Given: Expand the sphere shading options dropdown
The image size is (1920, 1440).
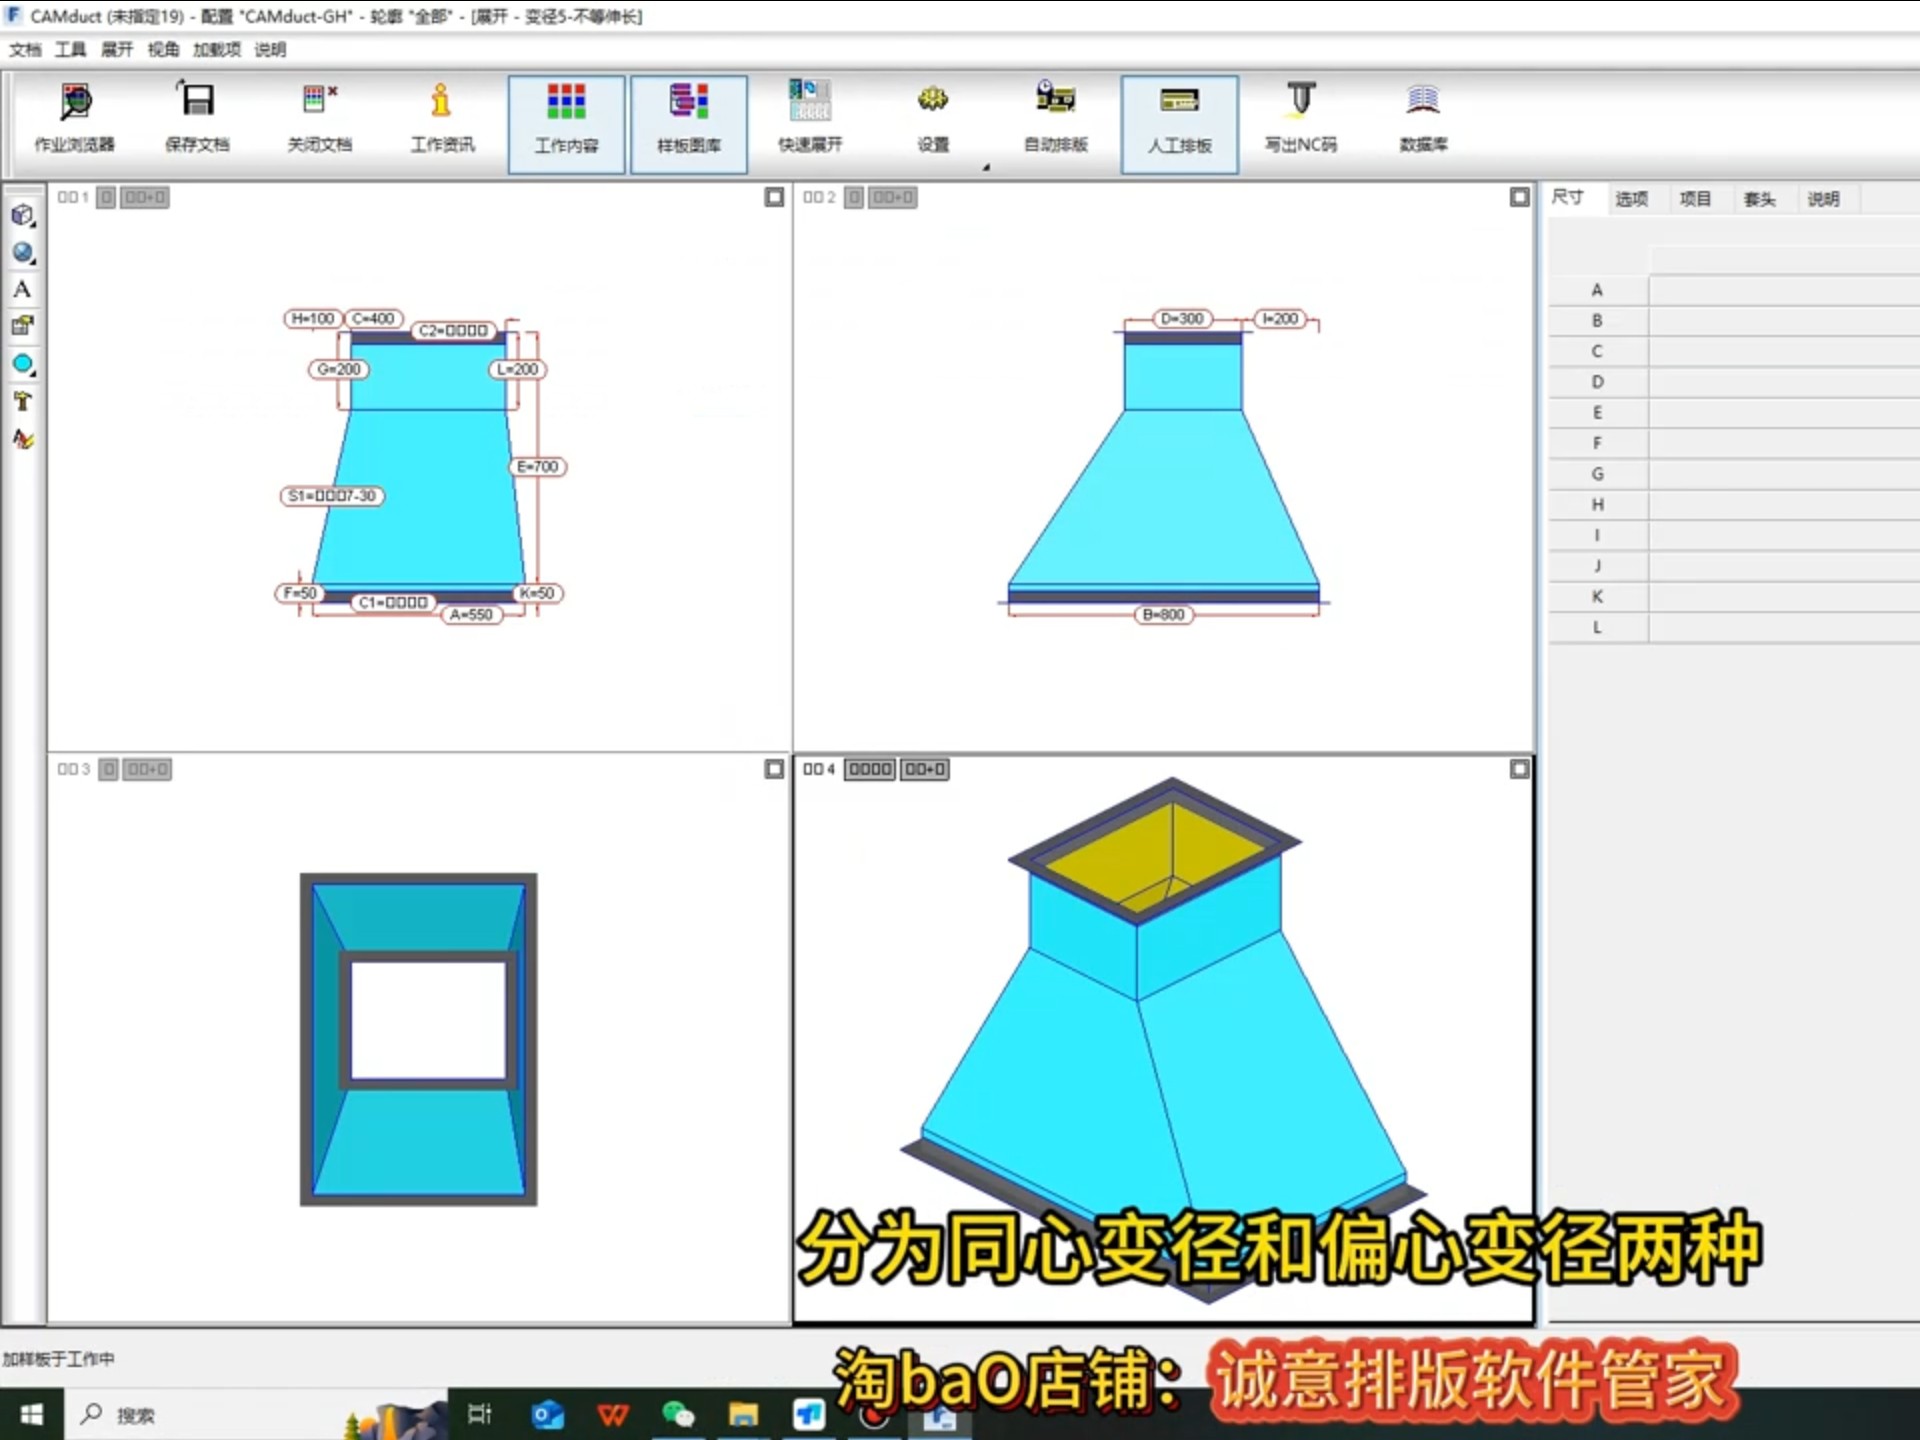Looking at the screenshot, I should (x=23, y=253).
